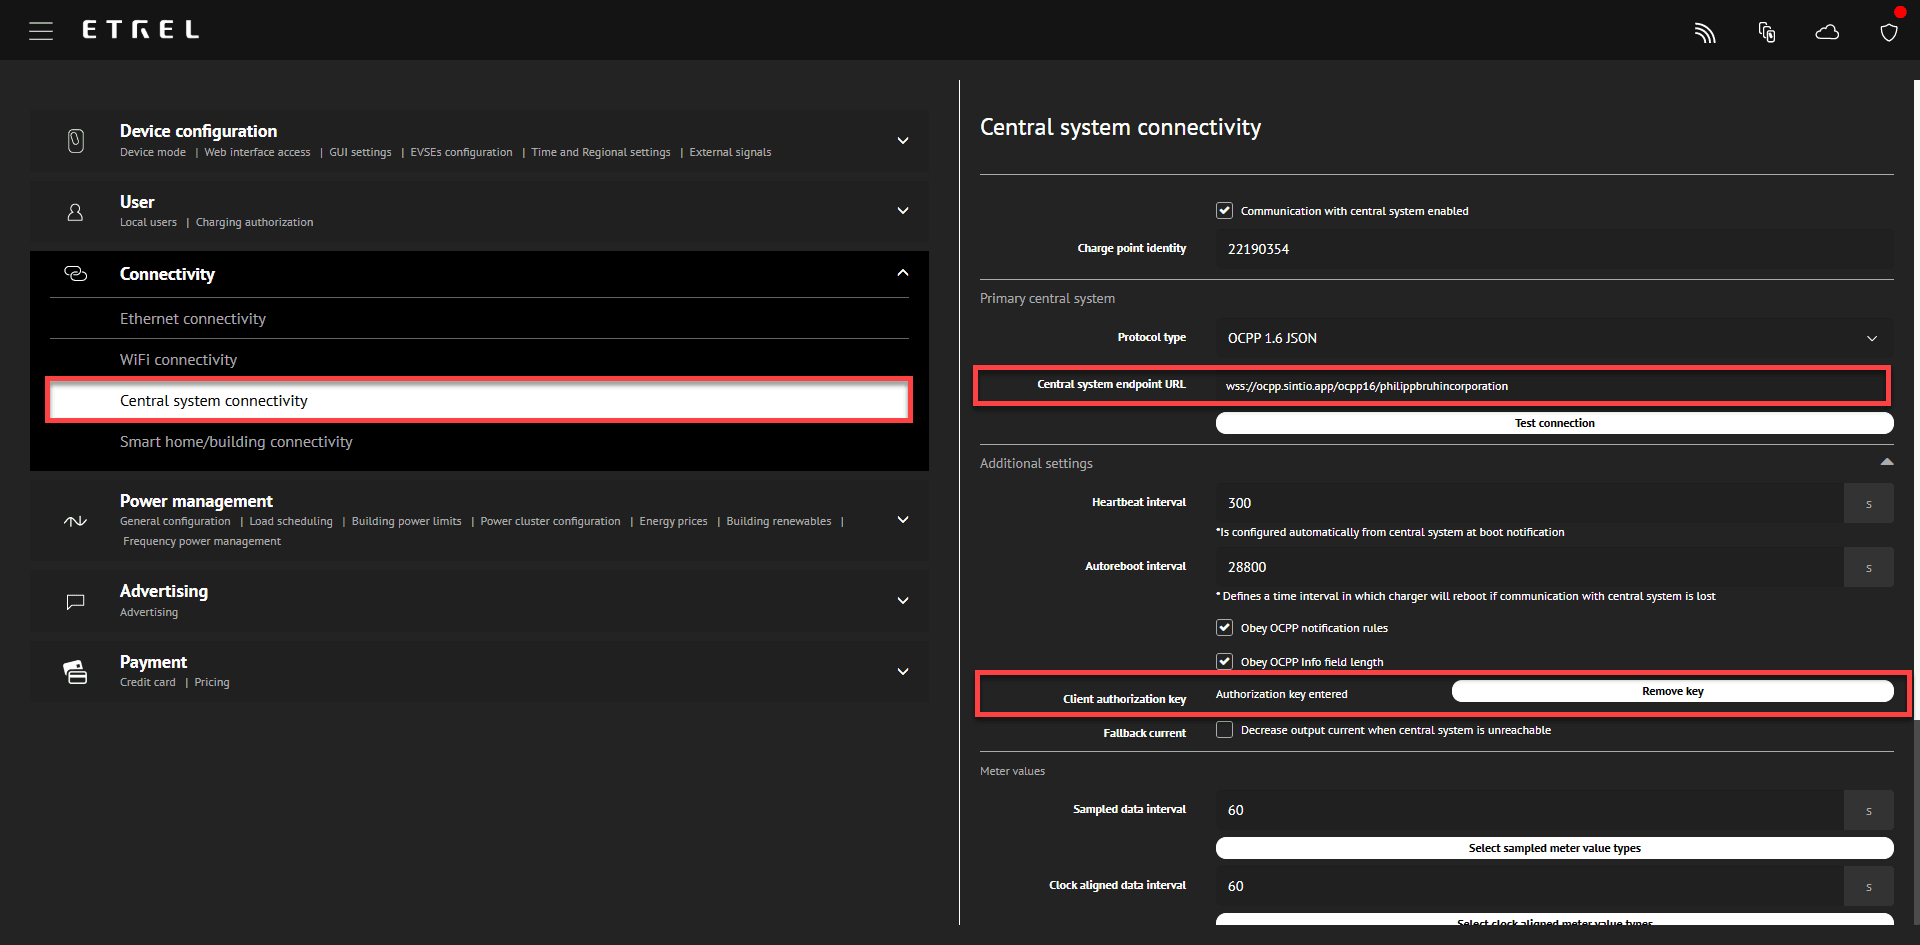The width and height of the screenshot is (1920, 945).
Task: Open Web interface access link
Action: pos(257,153)
